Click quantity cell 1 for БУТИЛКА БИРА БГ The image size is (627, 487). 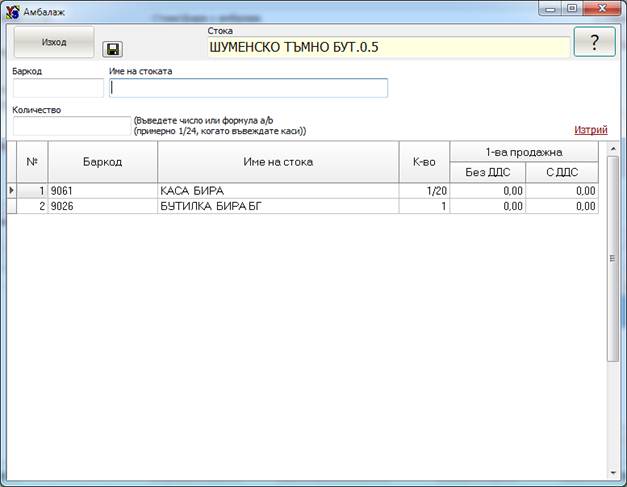424,206
